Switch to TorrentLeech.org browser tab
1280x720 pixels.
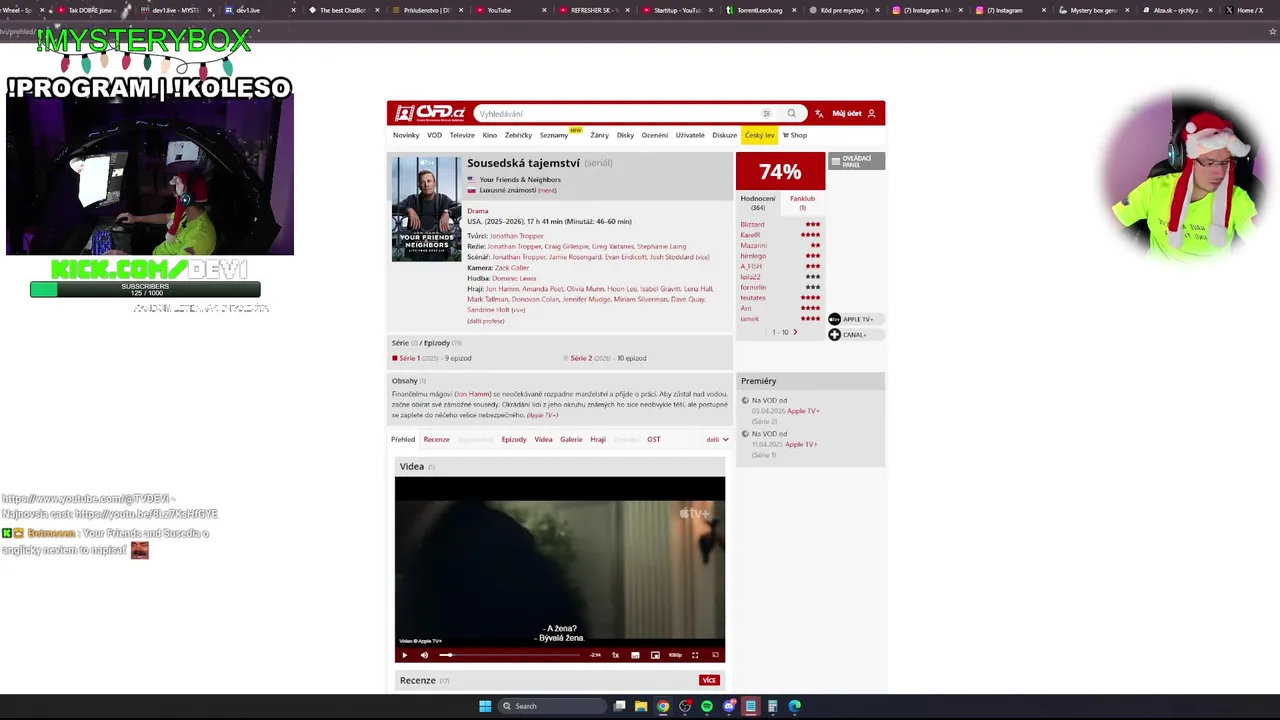coord(760,10)
